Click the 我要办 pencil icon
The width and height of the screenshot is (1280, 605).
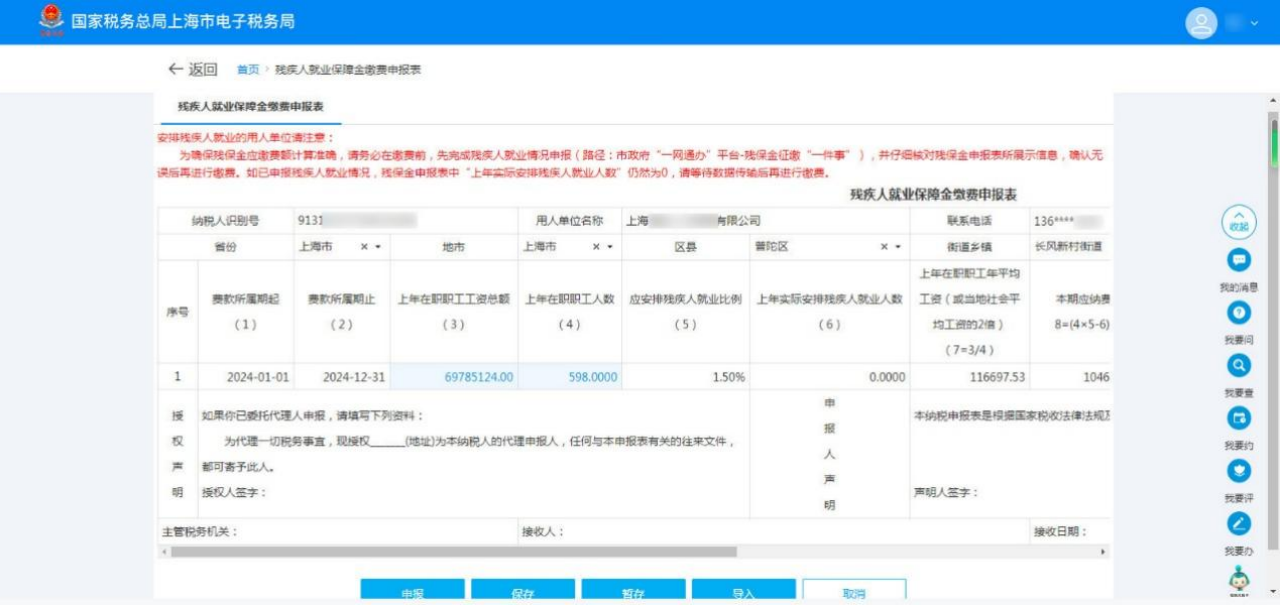click(x=1239, y=523)
